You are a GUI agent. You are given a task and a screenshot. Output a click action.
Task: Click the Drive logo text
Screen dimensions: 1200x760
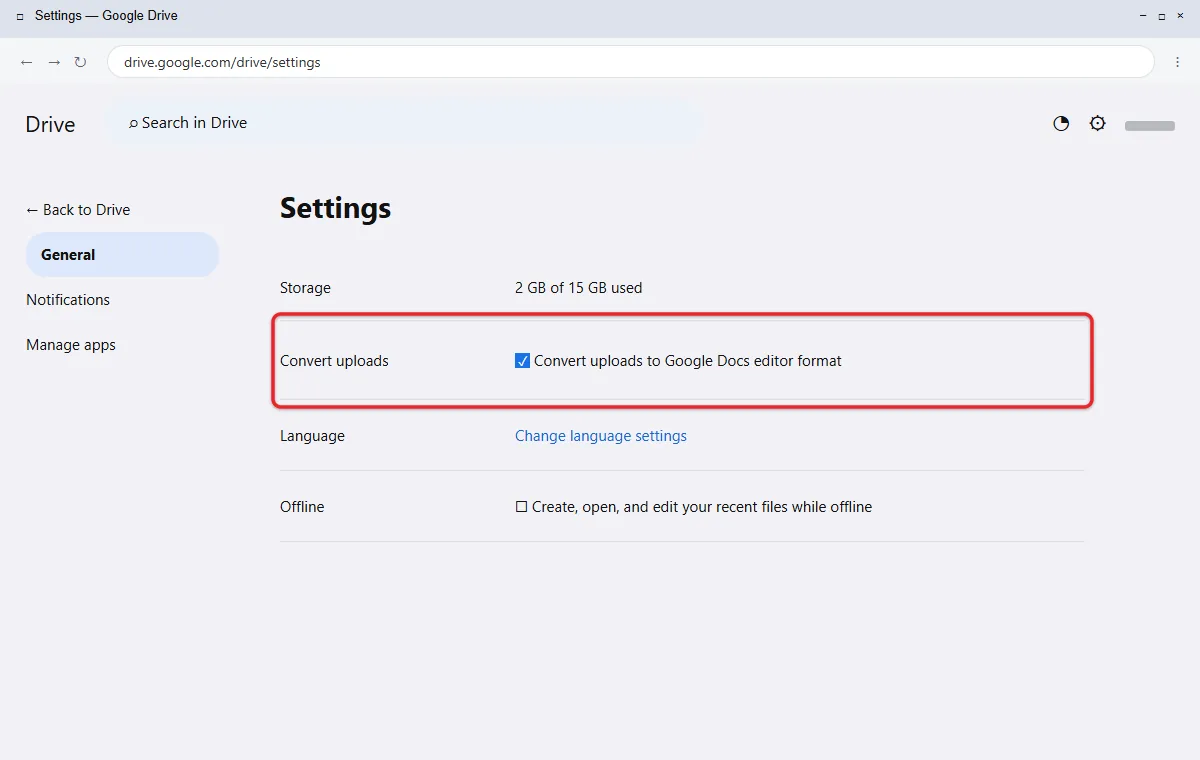(51, 124)
